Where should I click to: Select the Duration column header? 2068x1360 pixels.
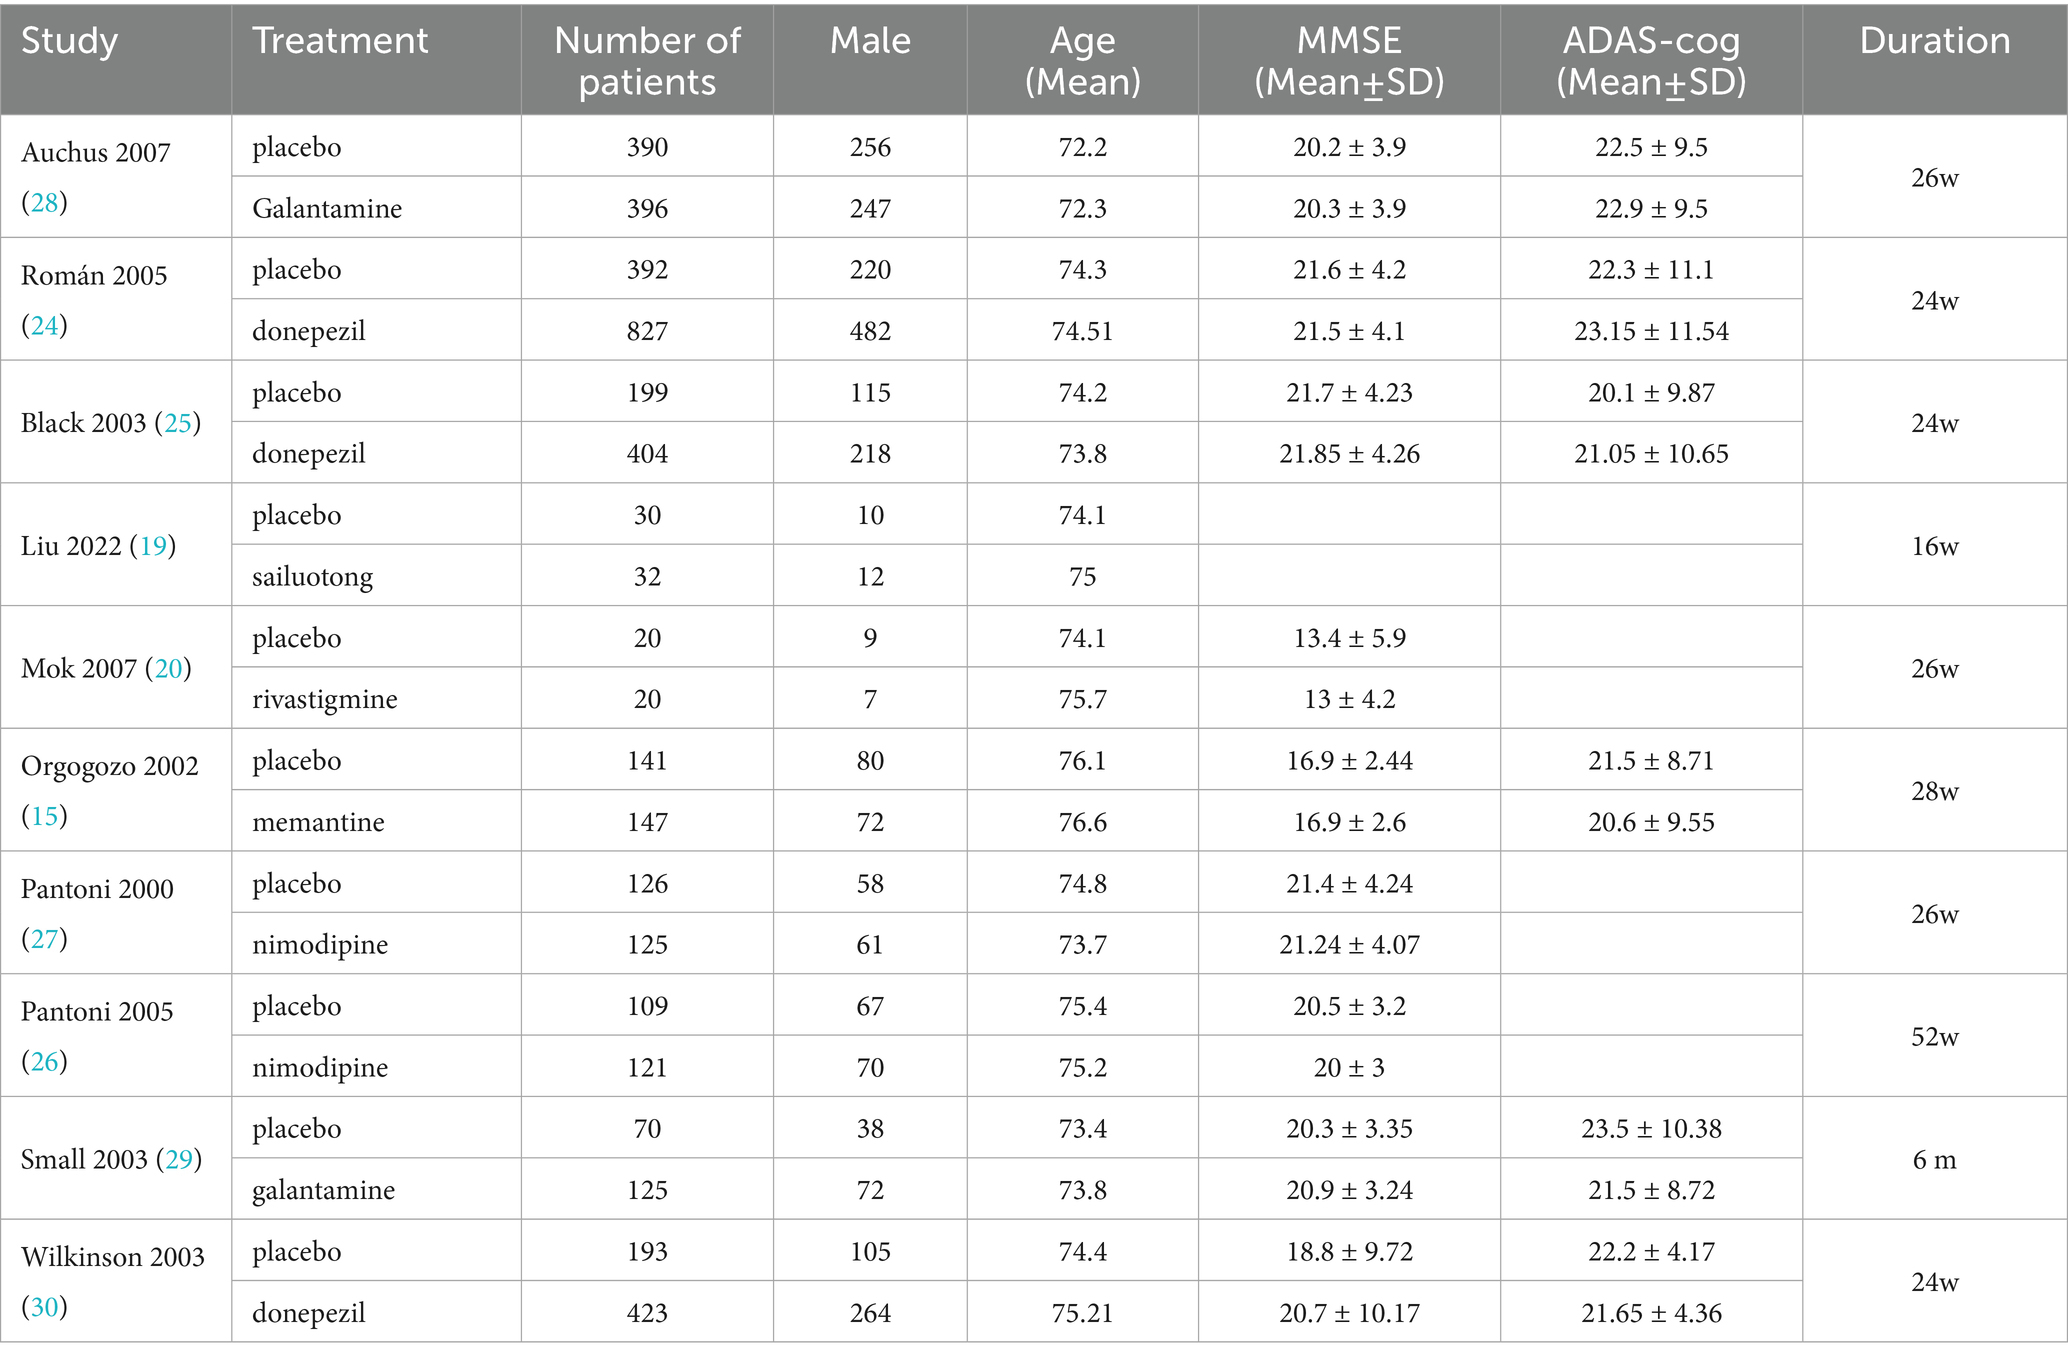coord(1934,41)
